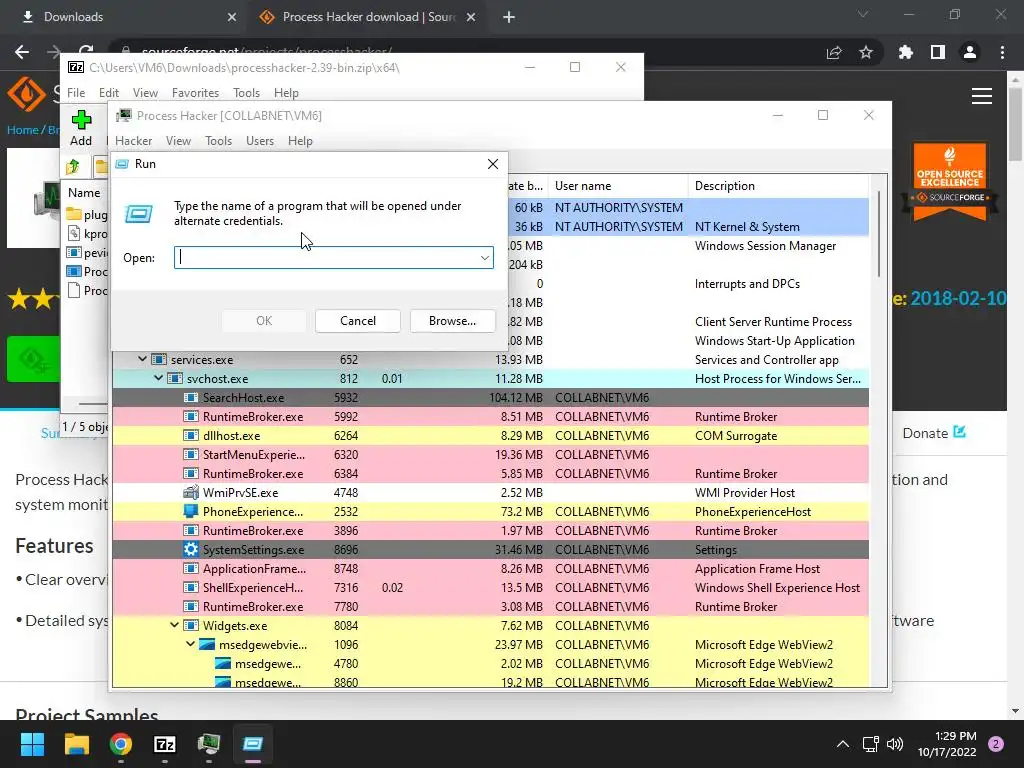The height and width of the screenshot is (768, 1024).
Task: Open Chrome profile avatar icon
Action: [970, 52]
